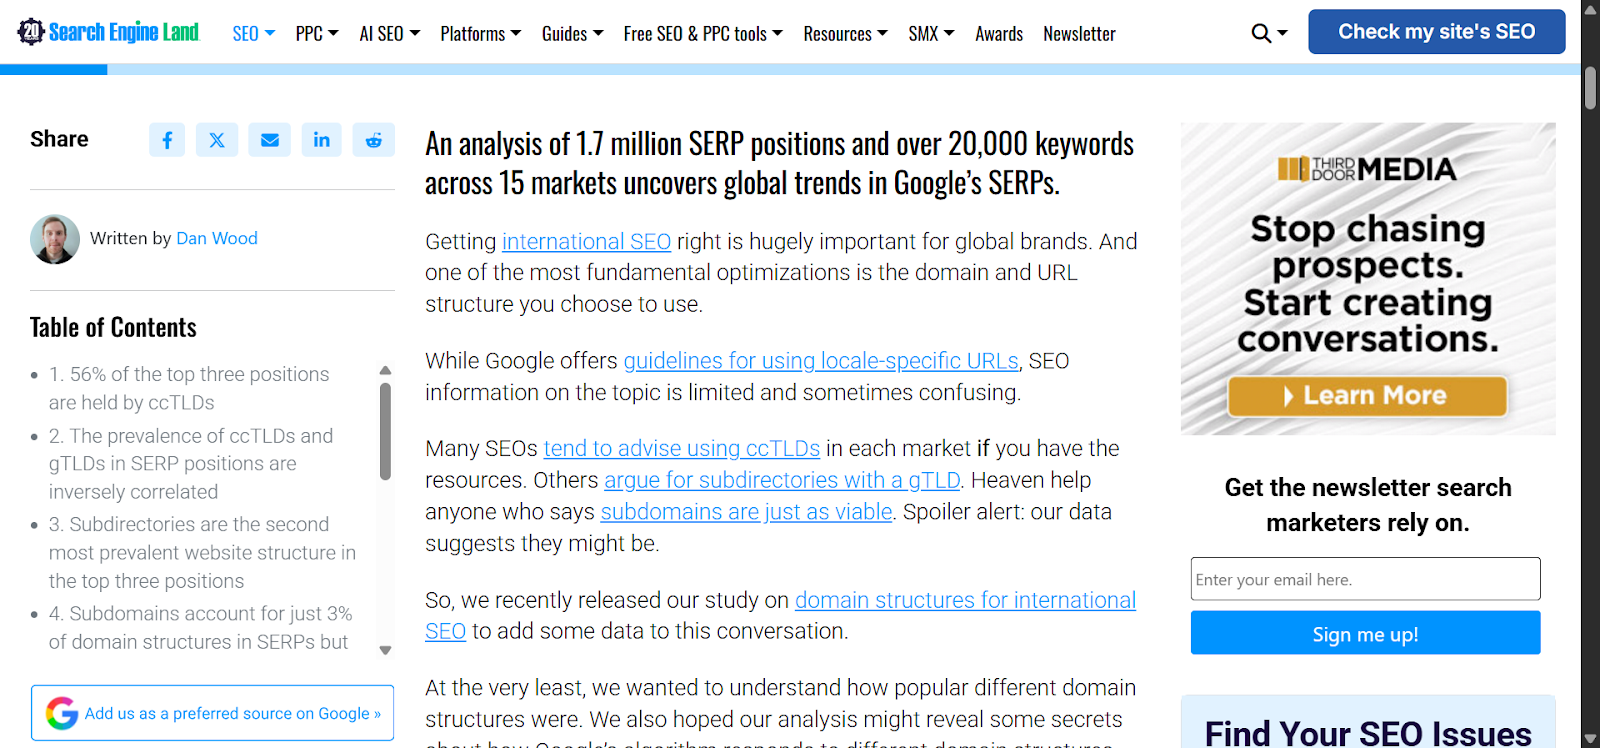Jump to section 2 on ccTLDs and gTLDs prevalence

pos(191,464)
